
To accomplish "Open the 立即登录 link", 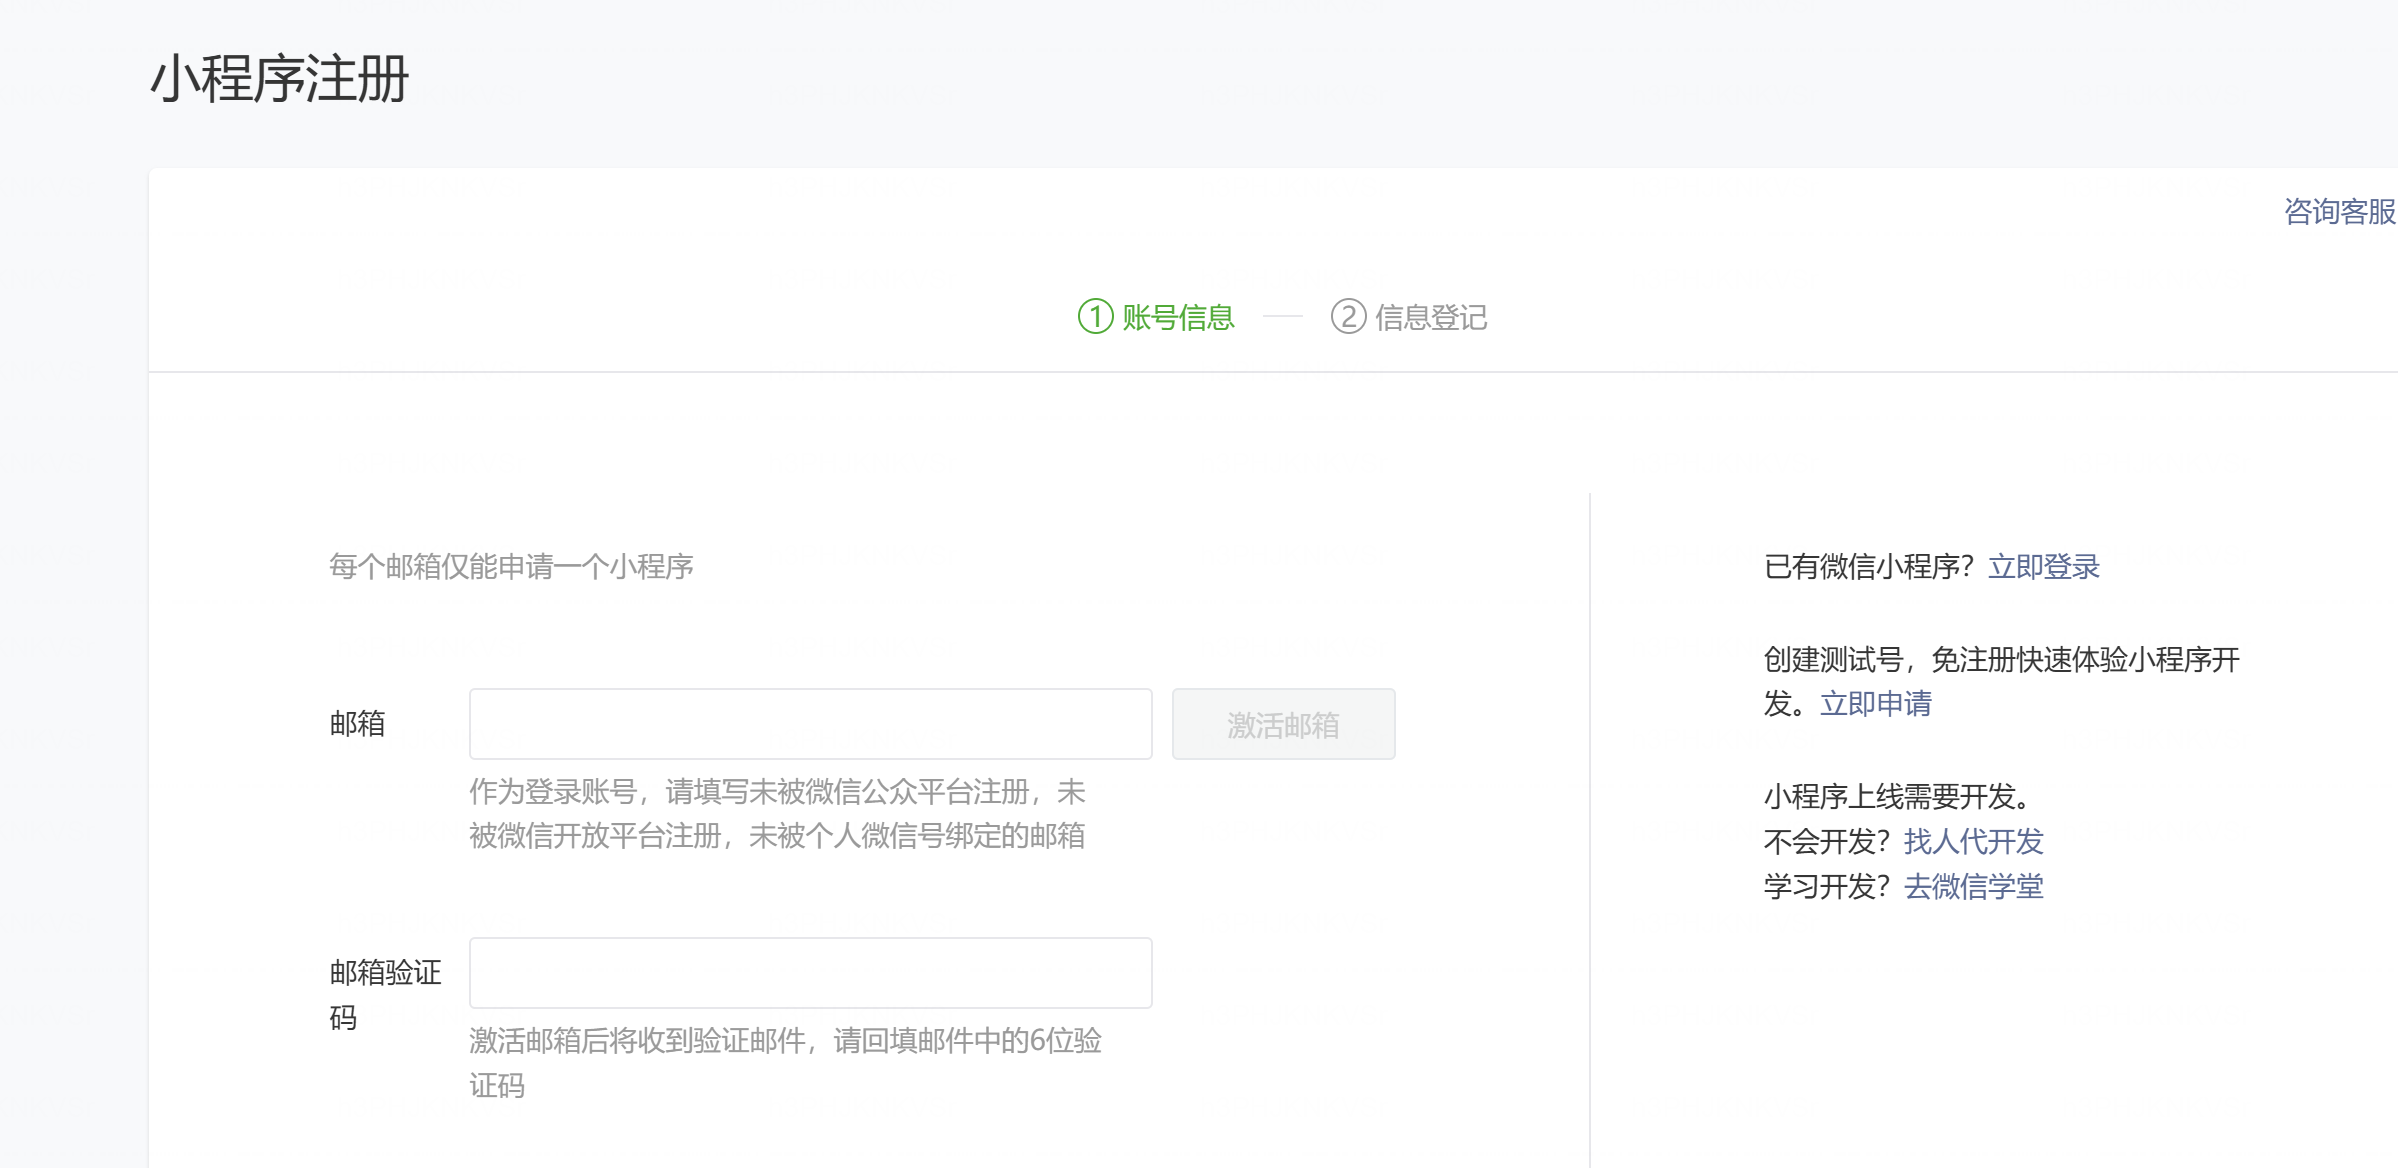I will [x=2044, y=567].
